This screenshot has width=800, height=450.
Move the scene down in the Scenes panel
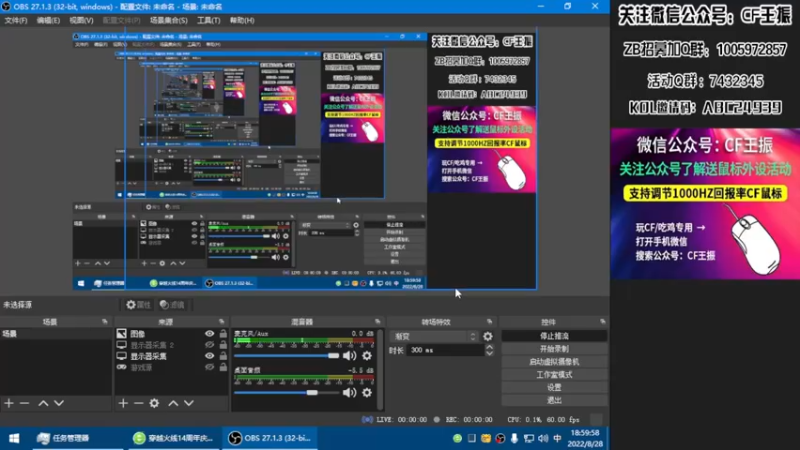click(x=59, y=403)
